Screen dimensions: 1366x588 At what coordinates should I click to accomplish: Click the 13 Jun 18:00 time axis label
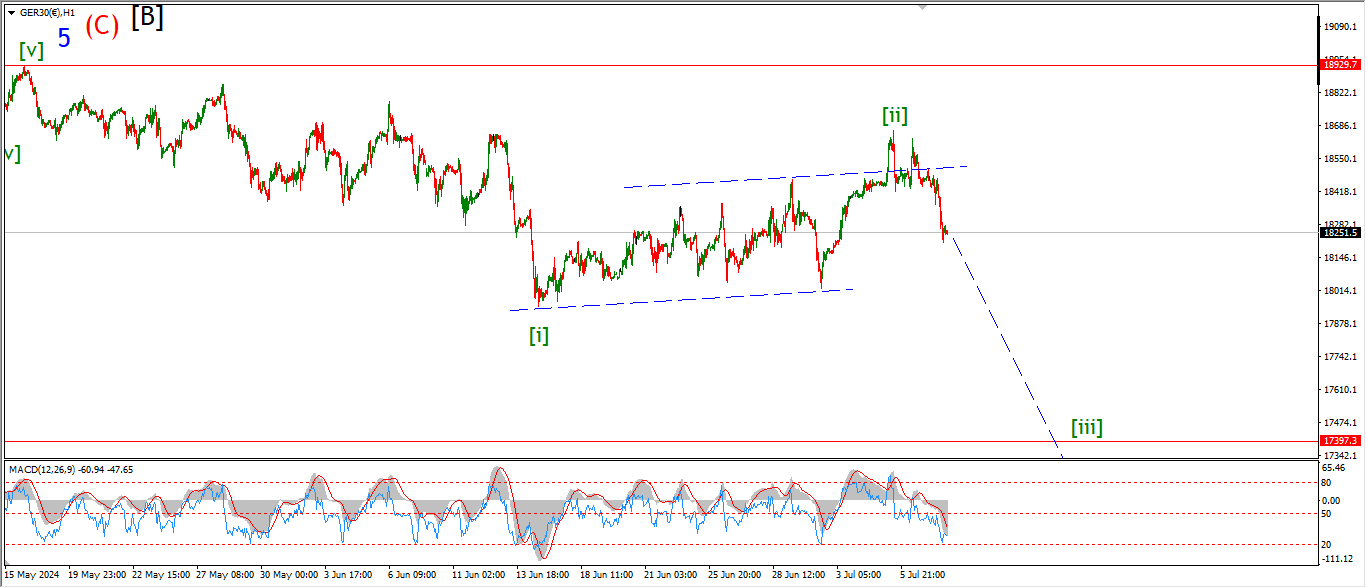click(541, 575)
